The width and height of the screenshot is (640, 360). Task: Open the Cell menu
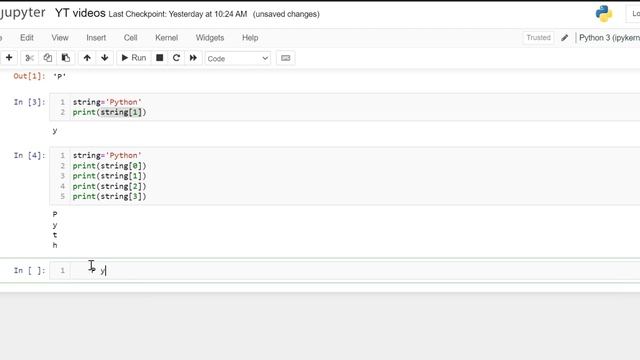click(x=131, y=38)
